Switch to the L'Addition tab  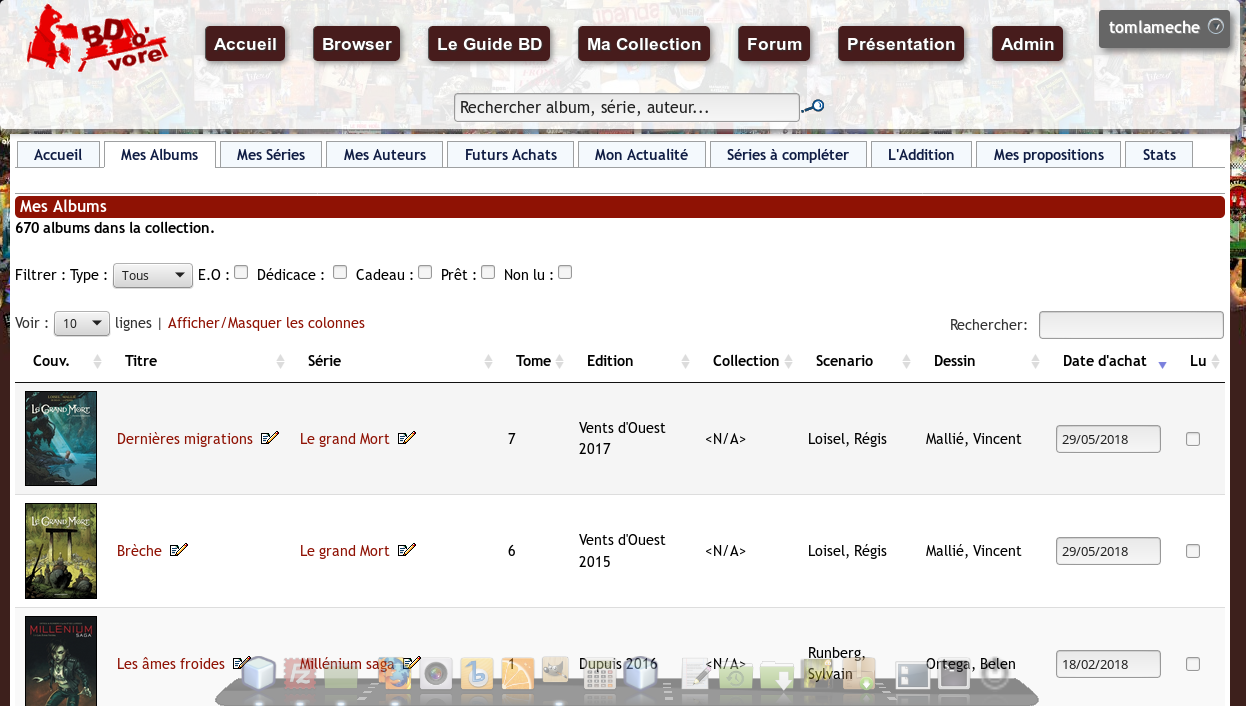tap(921, 155)
